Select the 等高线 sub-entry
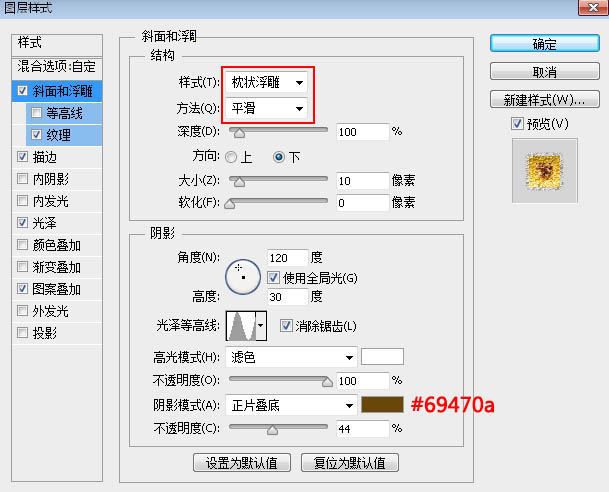Screen dimensions: 609x492 click(64, 113)
